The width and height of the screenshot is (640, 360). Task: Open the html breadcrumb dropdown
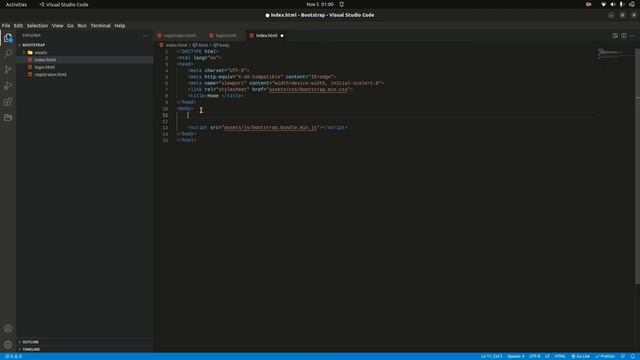200,45
